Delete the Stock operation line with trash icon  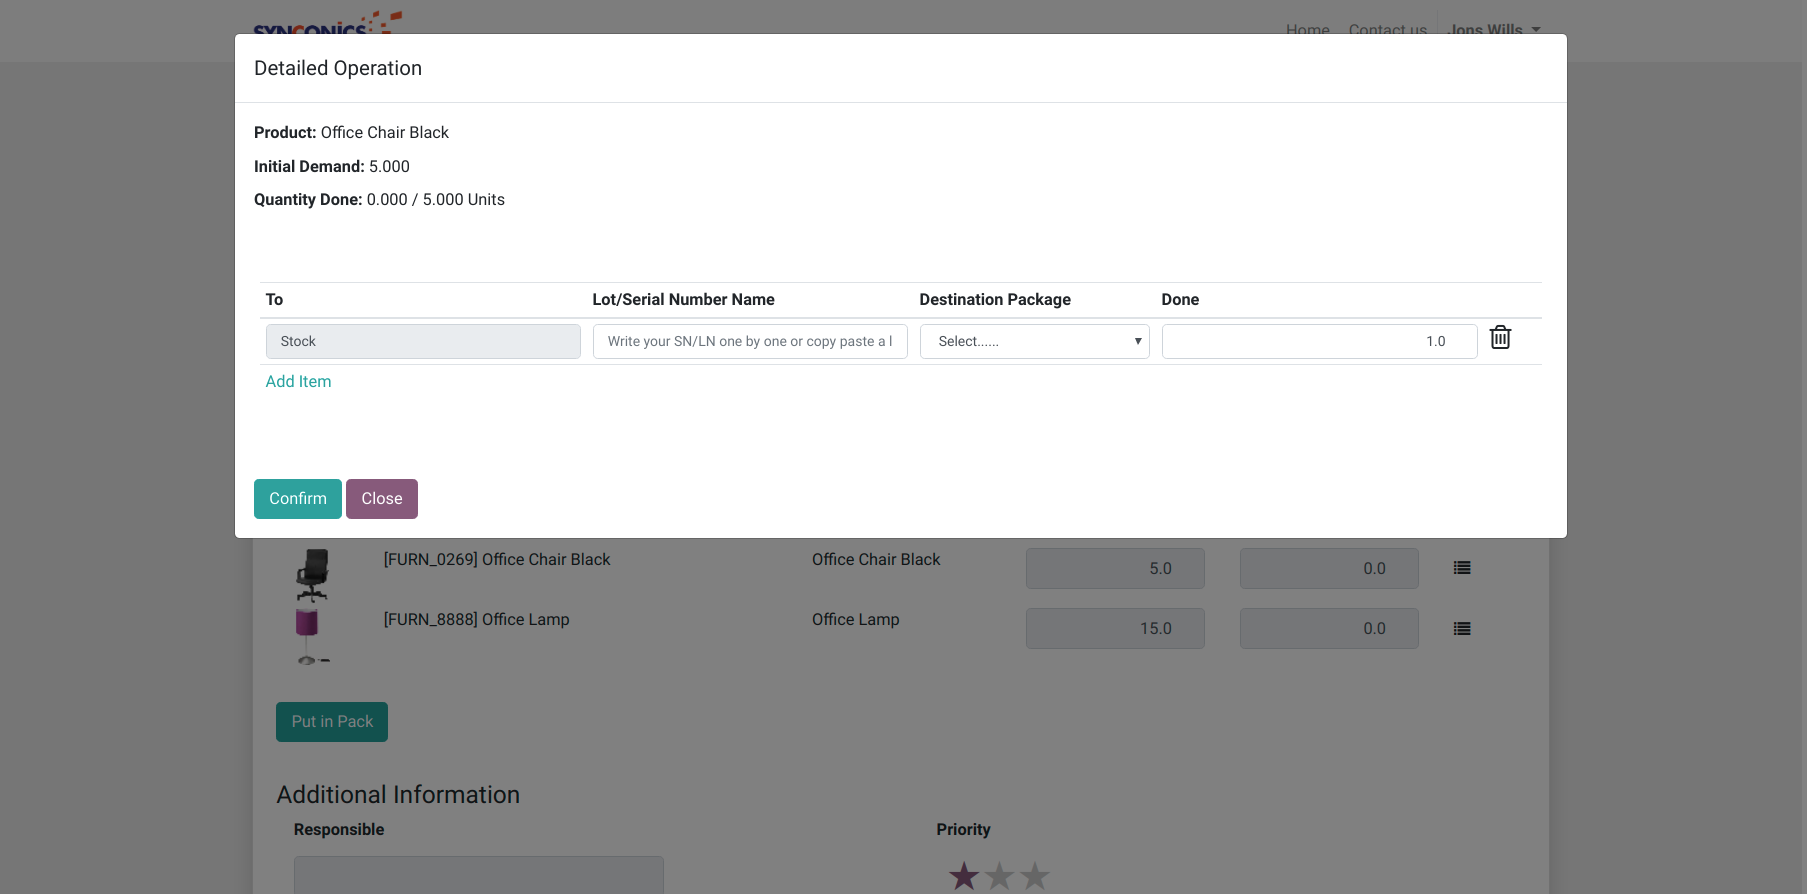1500,338
